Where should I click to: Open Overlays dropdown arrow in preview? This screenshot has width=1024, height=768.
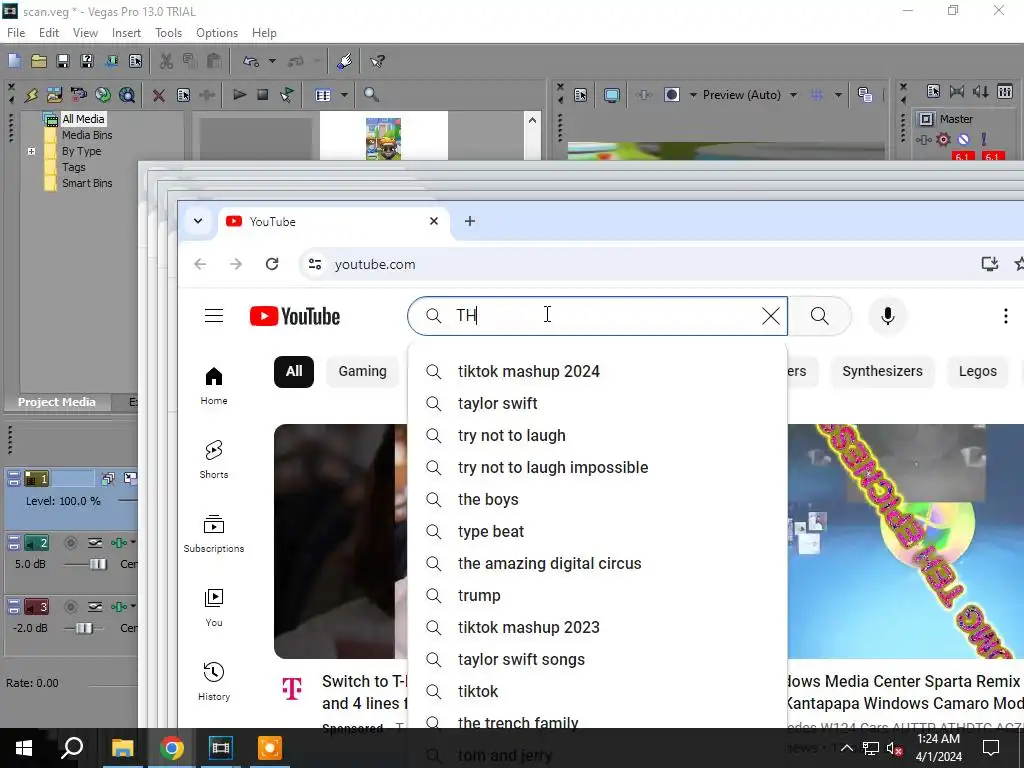coord(838,95)
